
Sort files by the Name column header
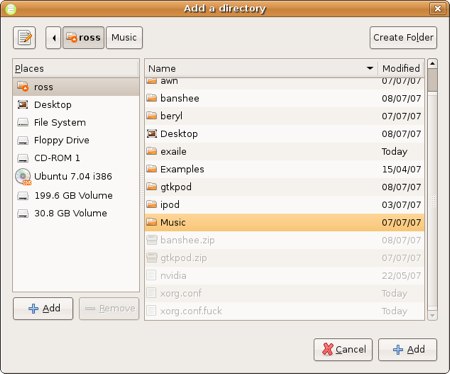click(x=261, y=69)
